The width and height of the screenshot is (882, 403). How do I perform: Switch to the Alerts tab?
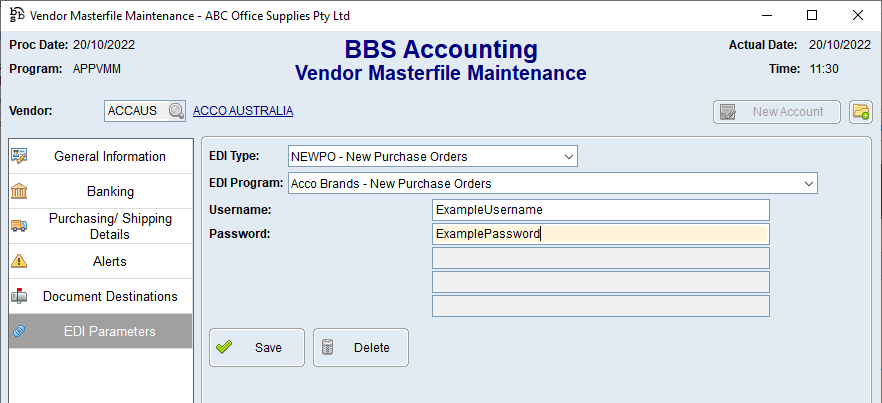[x=109, y=261]
